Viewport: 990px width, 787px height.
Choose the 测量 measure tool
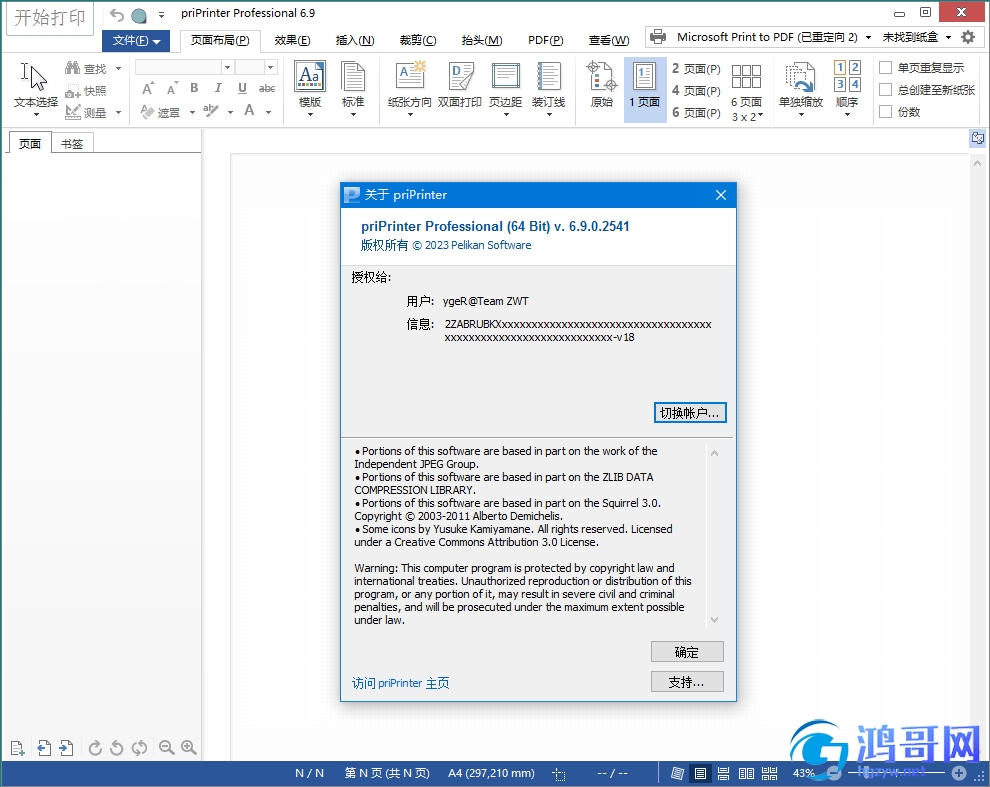coord(86,112)
